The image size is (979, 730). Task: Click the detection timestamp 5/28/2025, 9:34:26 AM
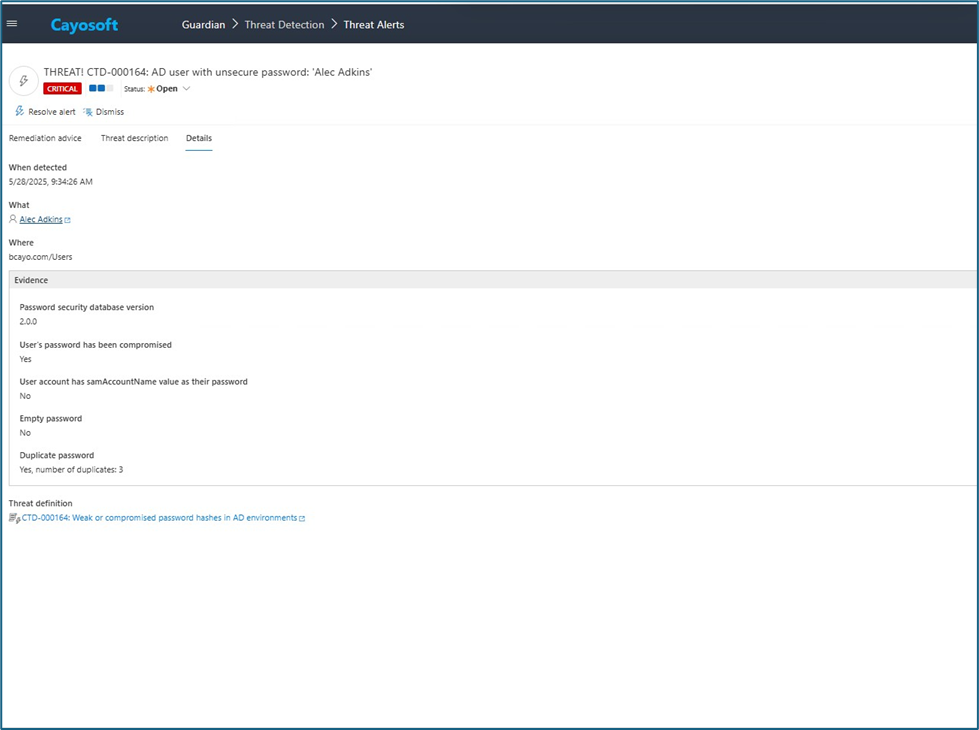51,182
